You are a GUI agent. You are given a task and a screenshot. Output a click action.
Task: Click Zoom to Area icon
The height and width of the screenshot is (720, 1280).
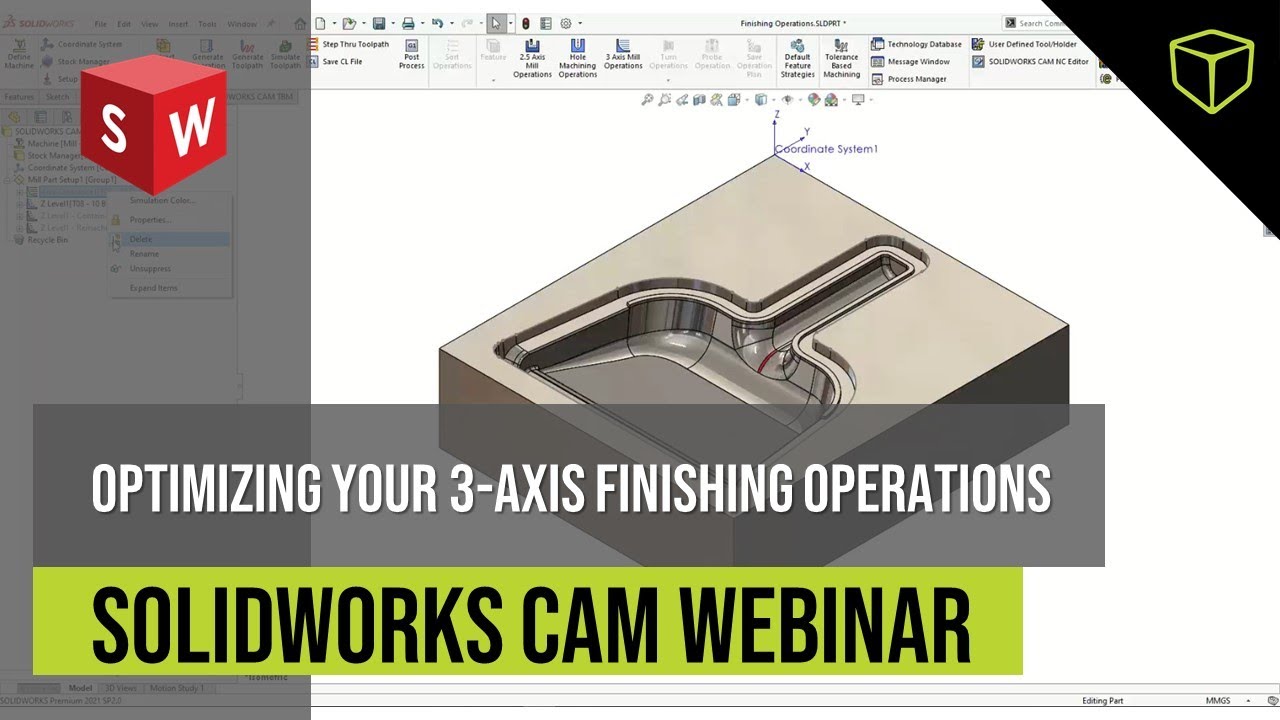(665, 99)
